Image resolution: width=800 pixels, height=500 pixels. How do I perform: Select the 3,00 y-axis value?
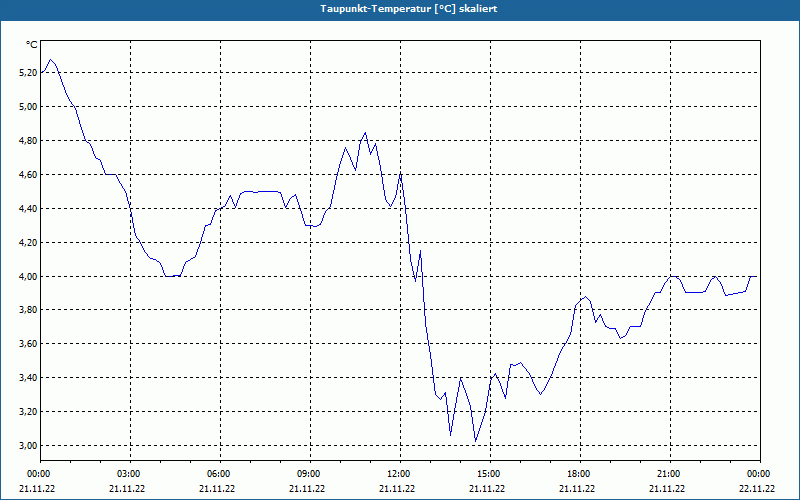click(28, 446)
